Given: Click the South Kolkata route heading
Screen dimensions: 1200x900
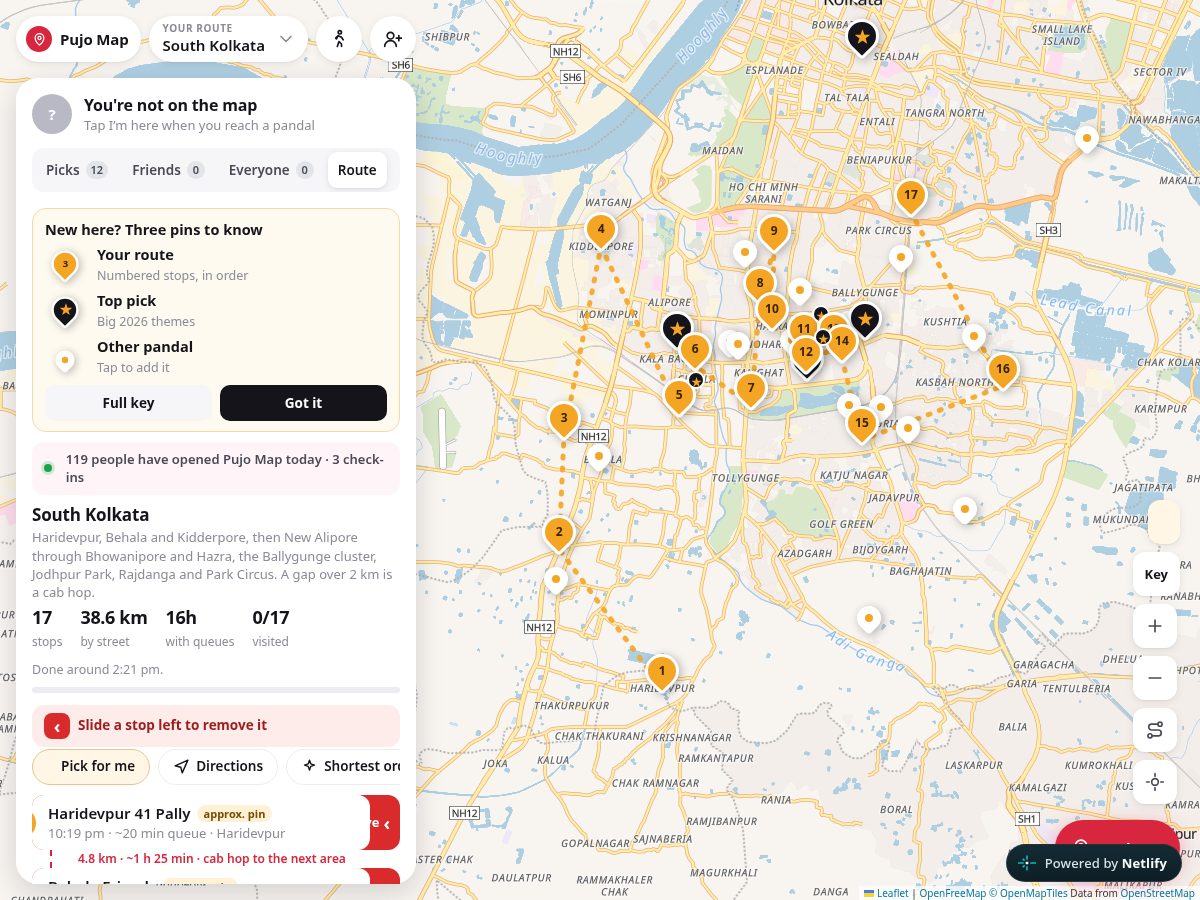Looking at the screenshot, I should pyautogui.click(x=91, y=515).
